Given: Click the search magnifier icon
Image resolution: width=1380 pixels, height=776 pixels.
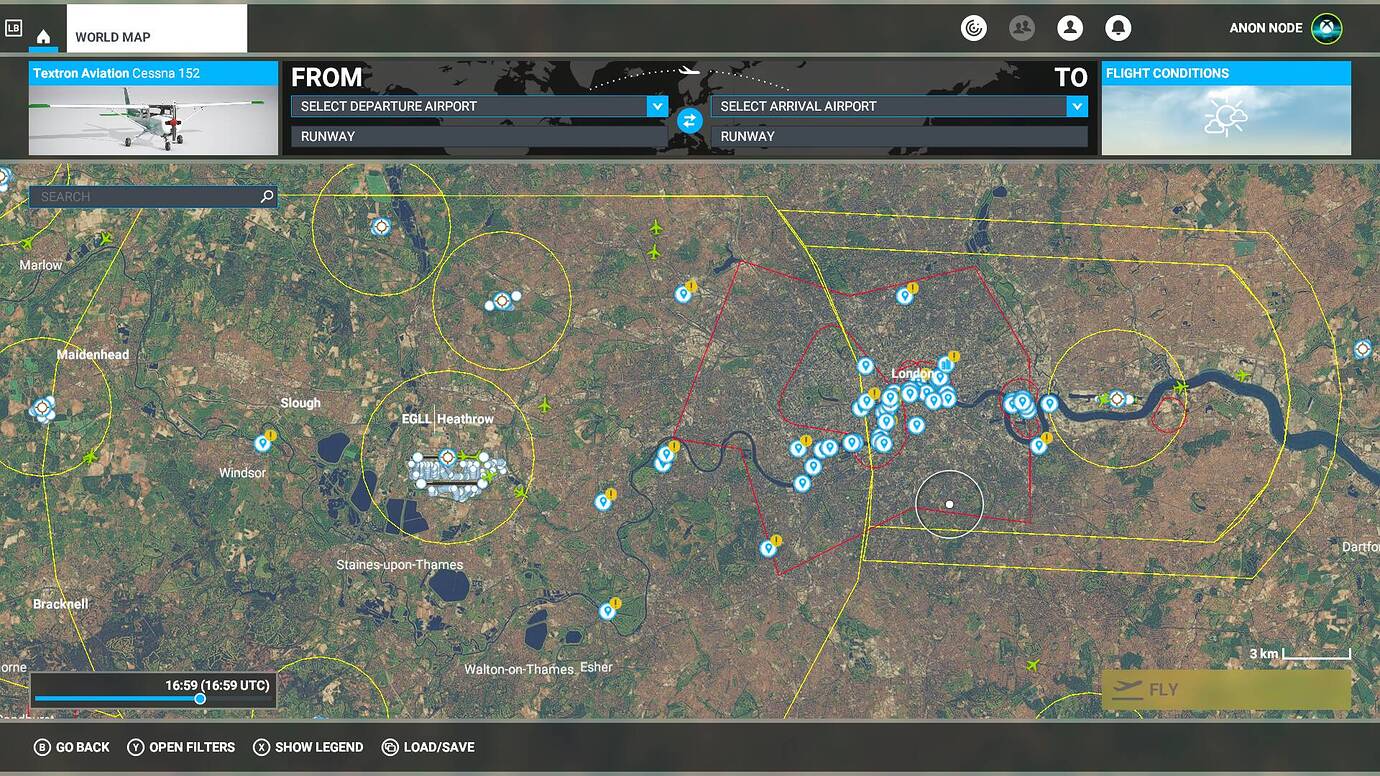Looking at the screenshot, I should 264,196.
